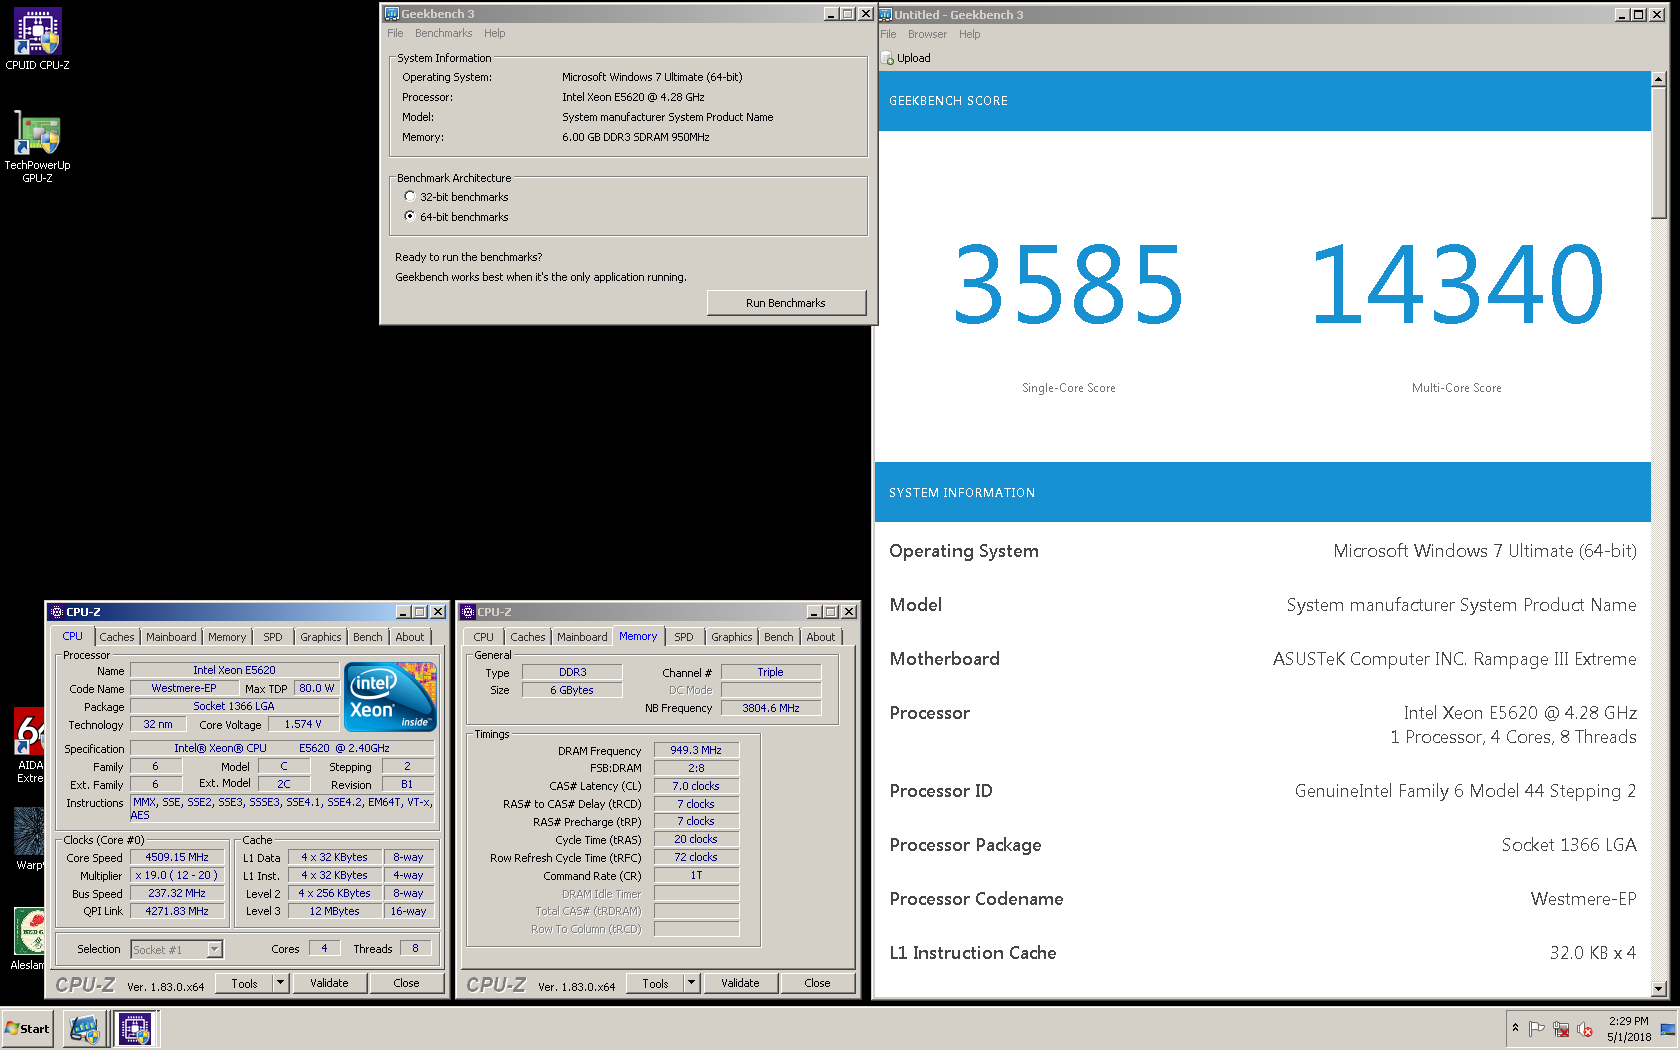Expand Tools dropdown arrow in left CPU-Z
1680x1050 pixels.
pos(281,983)
